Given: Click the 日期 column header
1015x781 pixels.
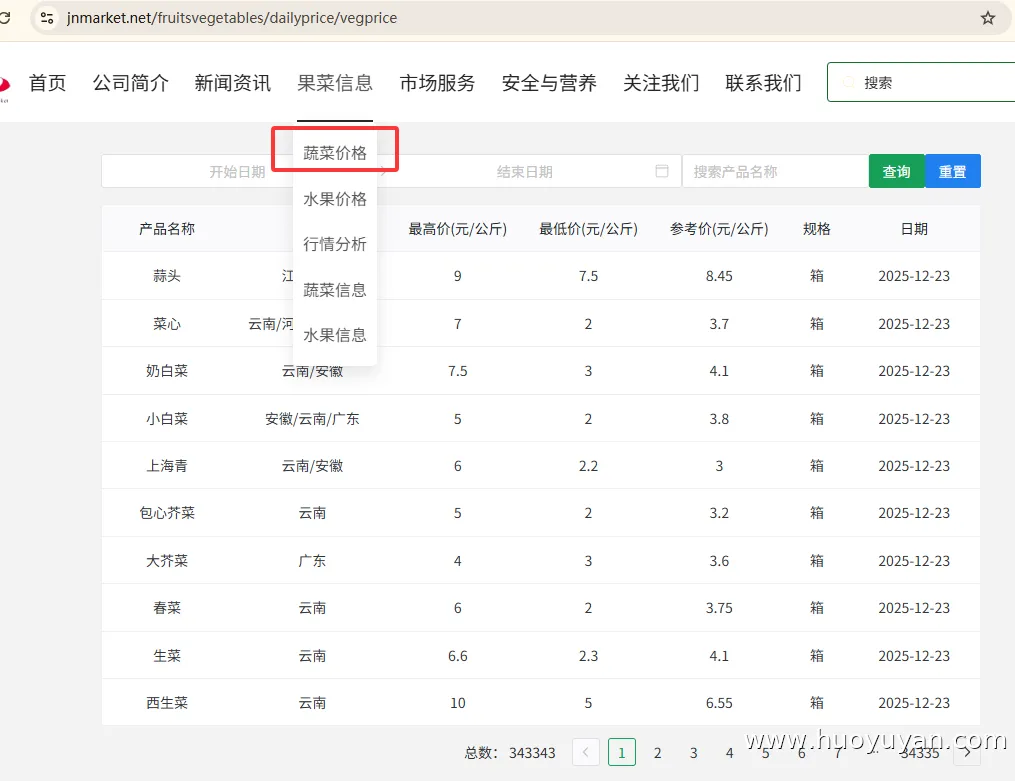Looking at the screenshot, I should tap(914, 229).
